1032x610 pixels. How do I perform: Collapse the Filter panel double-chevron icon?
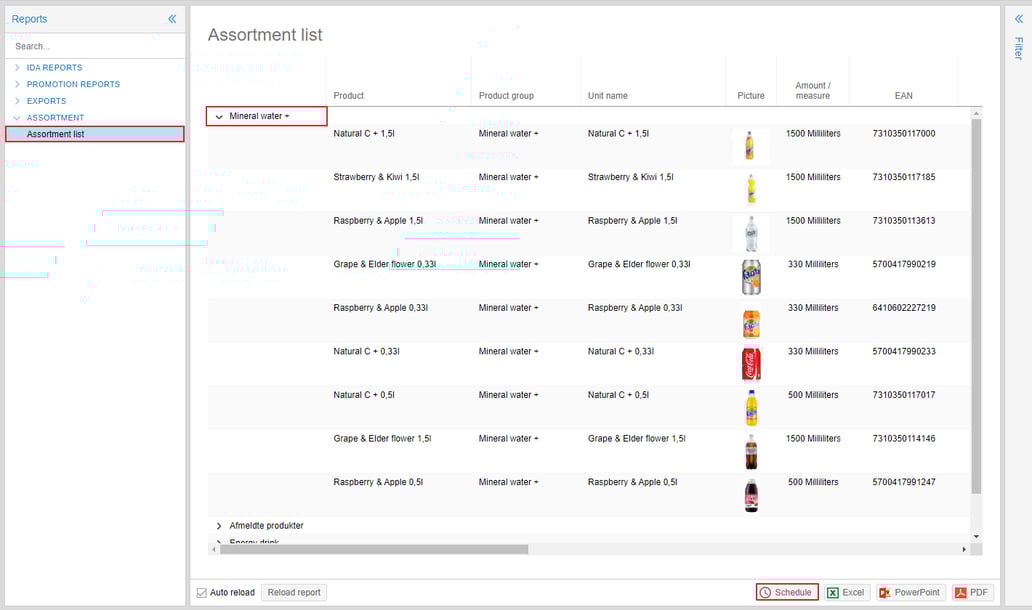(x=1019, y=18)
